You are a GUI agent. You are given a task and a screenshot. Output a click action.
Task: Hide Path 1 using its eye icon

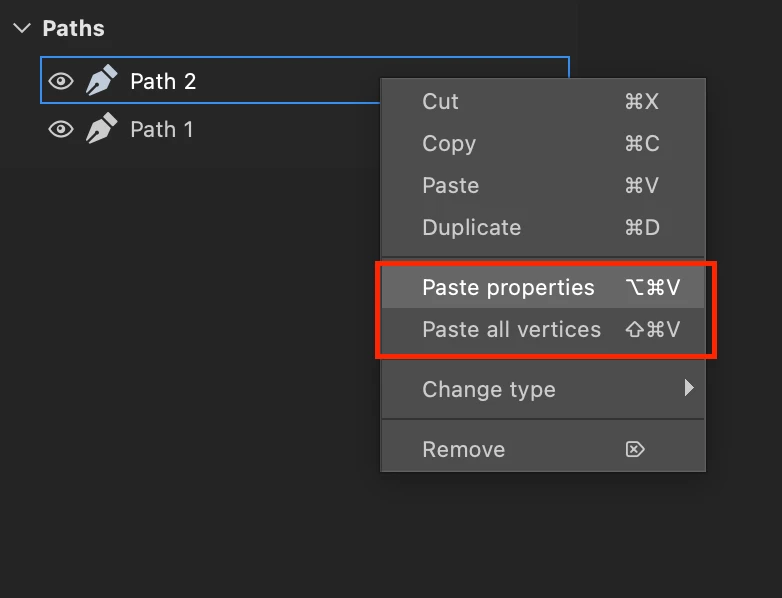(61, 129)
